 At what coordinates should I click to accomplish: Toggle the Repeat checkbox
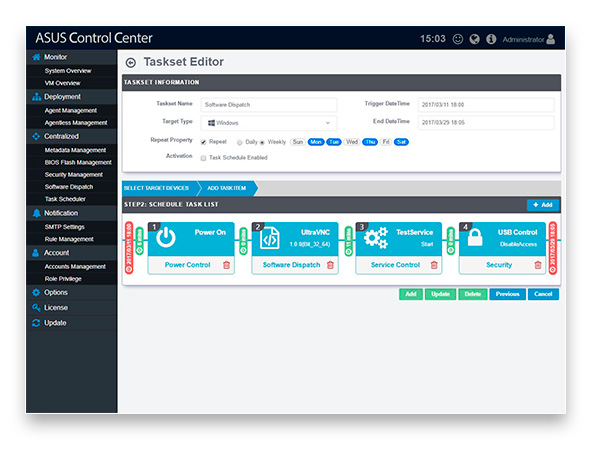(204, 142)
